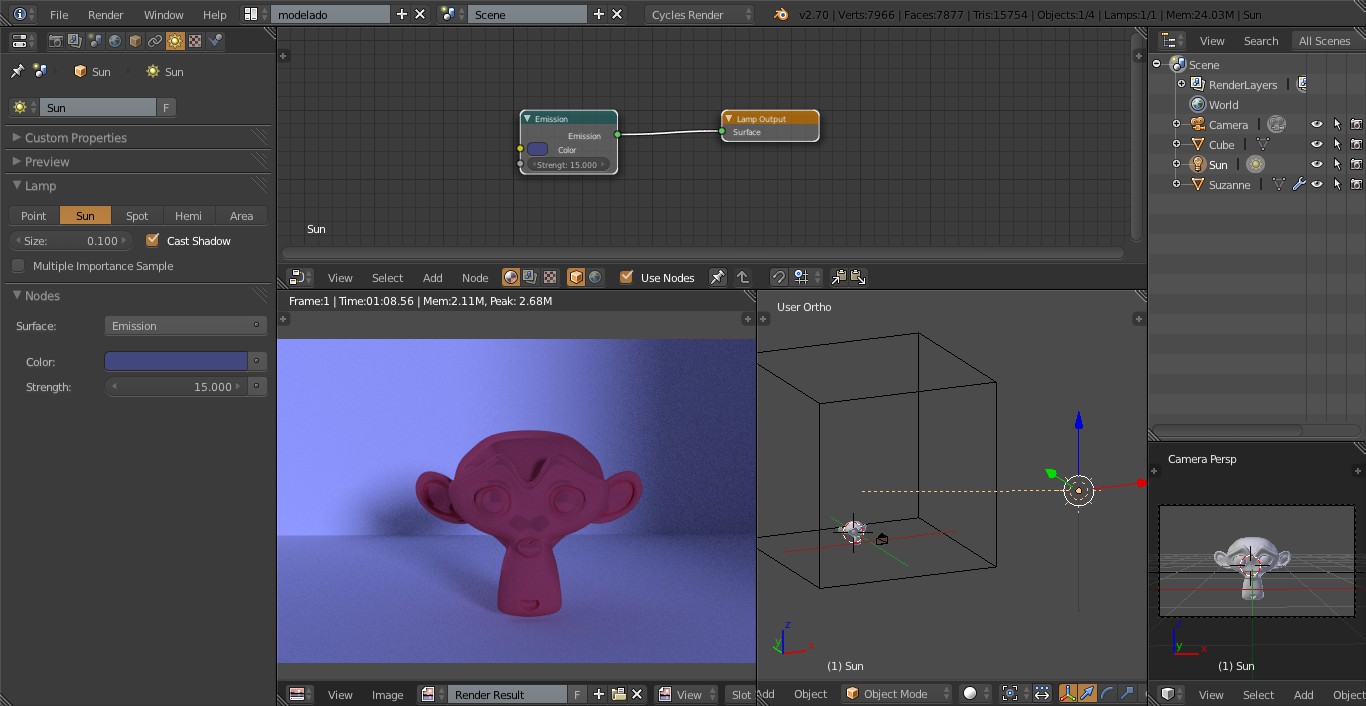Viewport: 1366px width, 706px height.
Task: Open the Lamp data properties tab
Action: [x=175, y=41]
